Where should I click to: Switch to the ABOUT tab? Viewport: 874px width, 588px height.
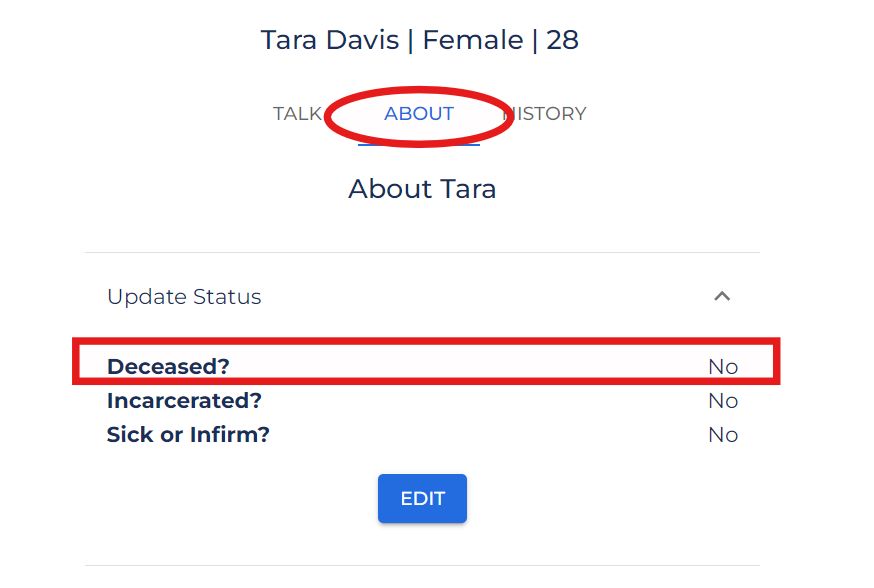click(419, 114)
